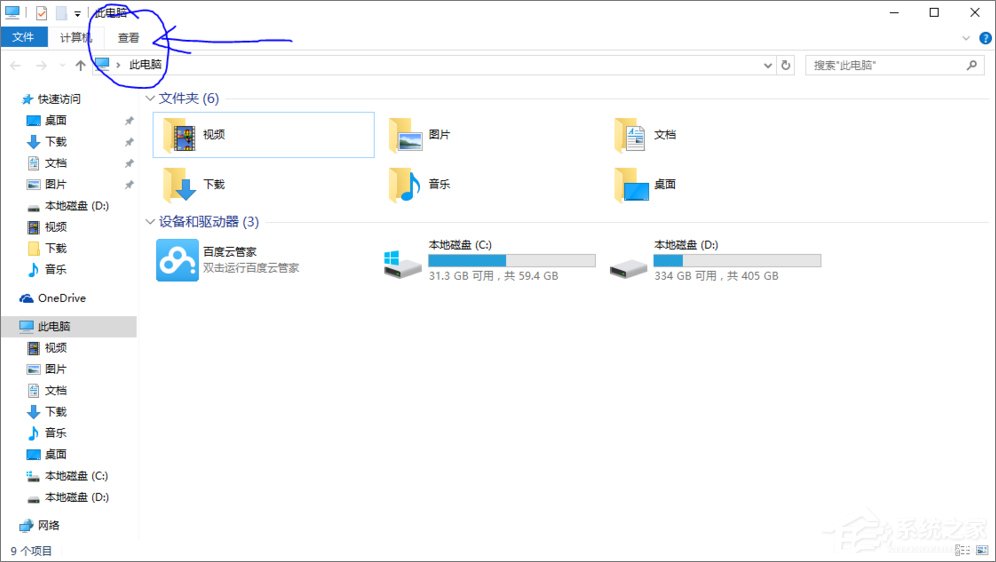
Task: Open 音乐 under Quick access
Action: click(x=55, y=269)
